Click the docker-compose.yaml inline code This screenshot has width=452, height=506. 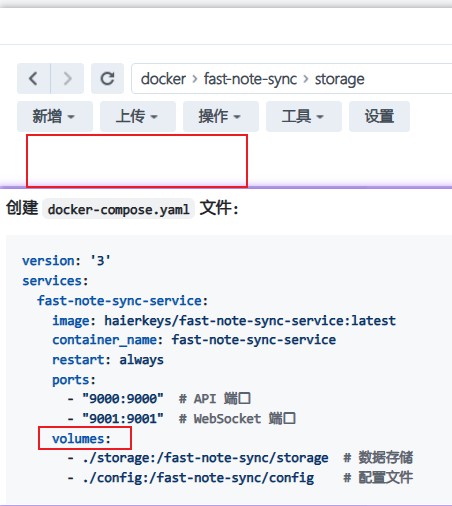[119, 210]
